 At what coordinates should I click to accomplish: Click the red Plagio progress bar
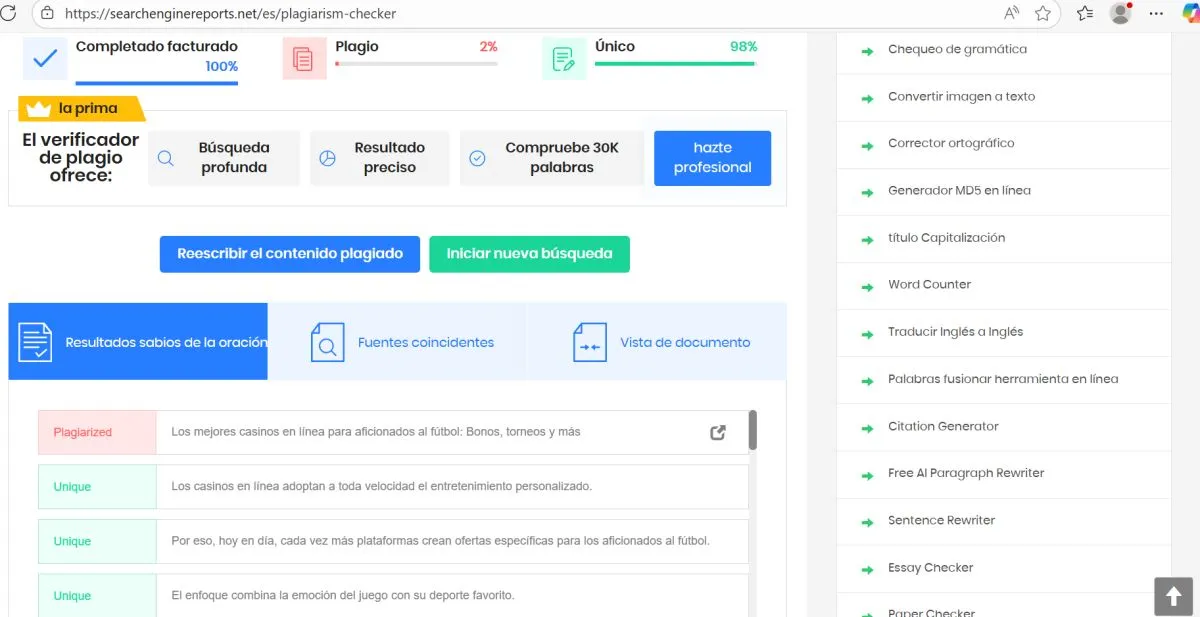coord(416,64)
